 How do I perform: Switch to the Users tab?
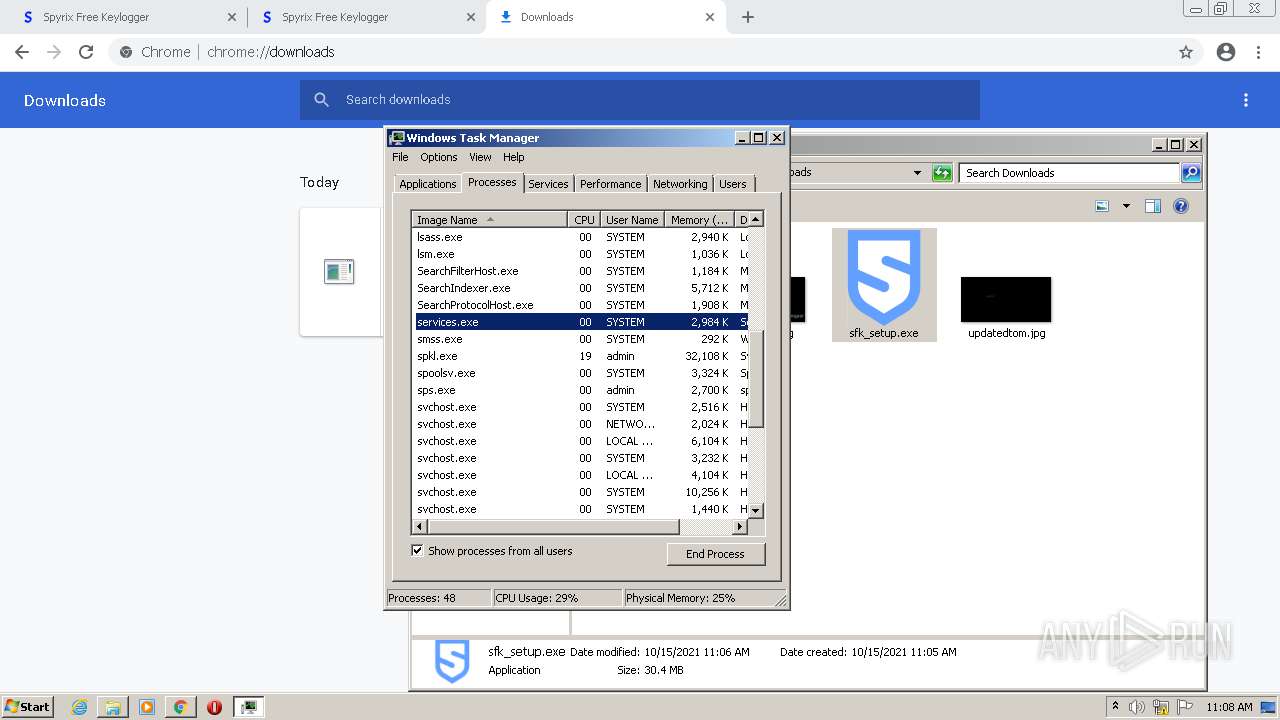(733, 184)
